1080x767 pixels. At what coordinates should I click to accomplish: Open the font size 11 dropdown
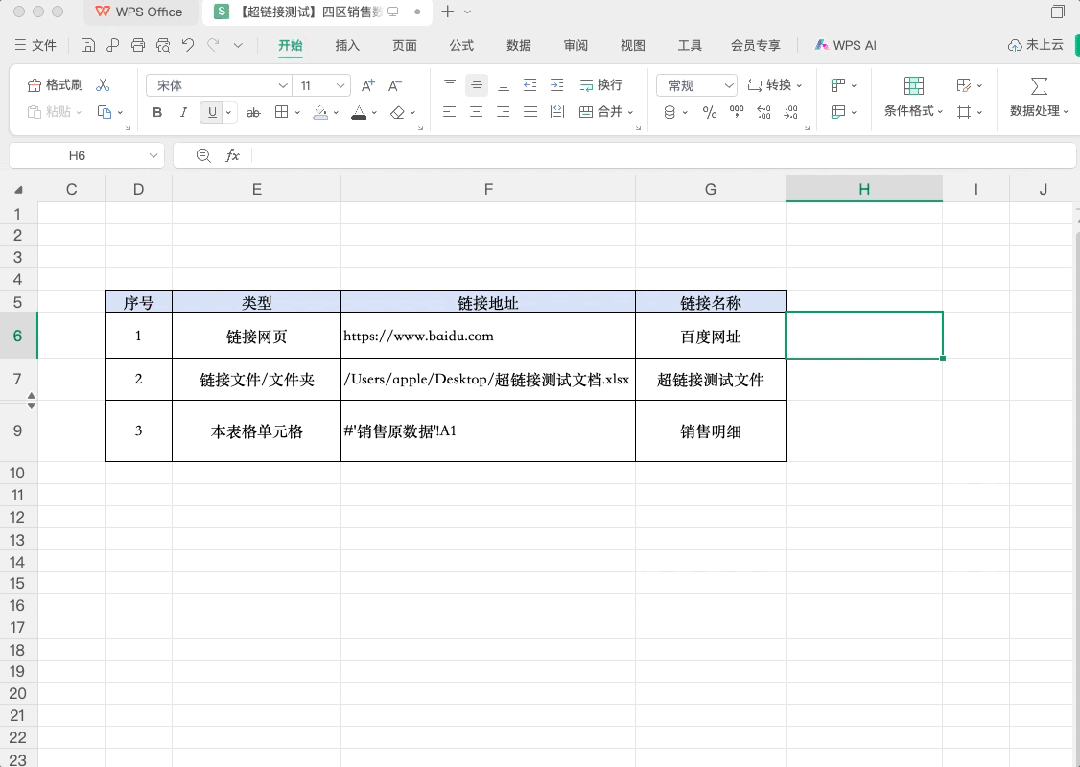point(340,85)
